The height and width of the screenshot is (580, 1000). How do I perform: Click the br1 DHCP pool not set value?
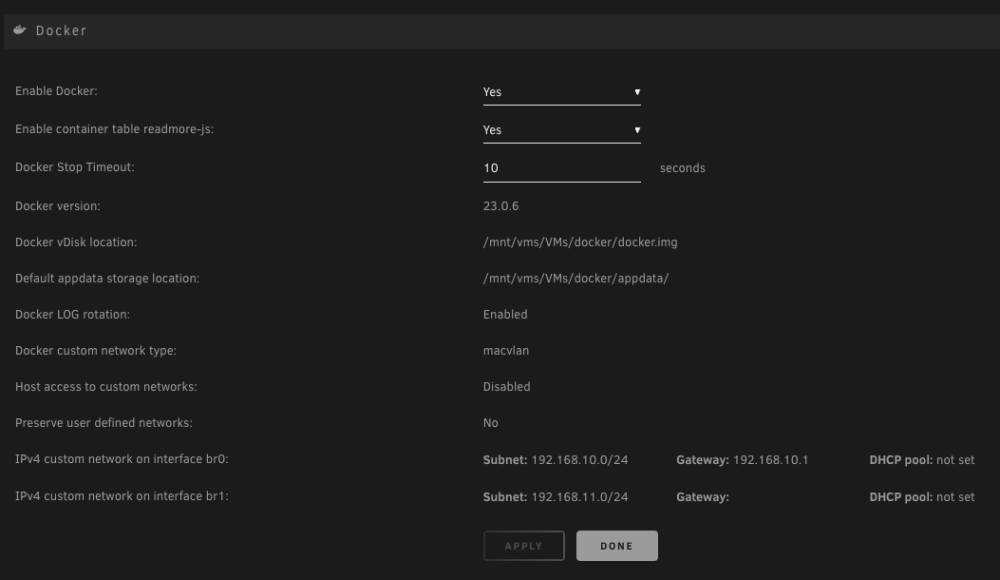click(955, 497)
